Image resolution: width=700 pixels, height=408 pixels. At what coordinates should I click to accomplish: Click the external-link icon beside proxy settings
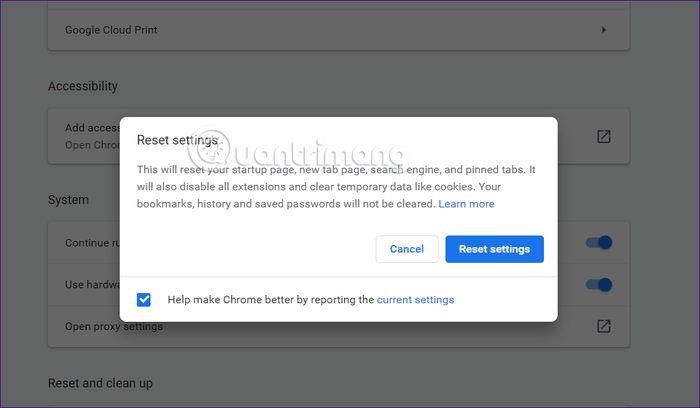click(604, 326)
